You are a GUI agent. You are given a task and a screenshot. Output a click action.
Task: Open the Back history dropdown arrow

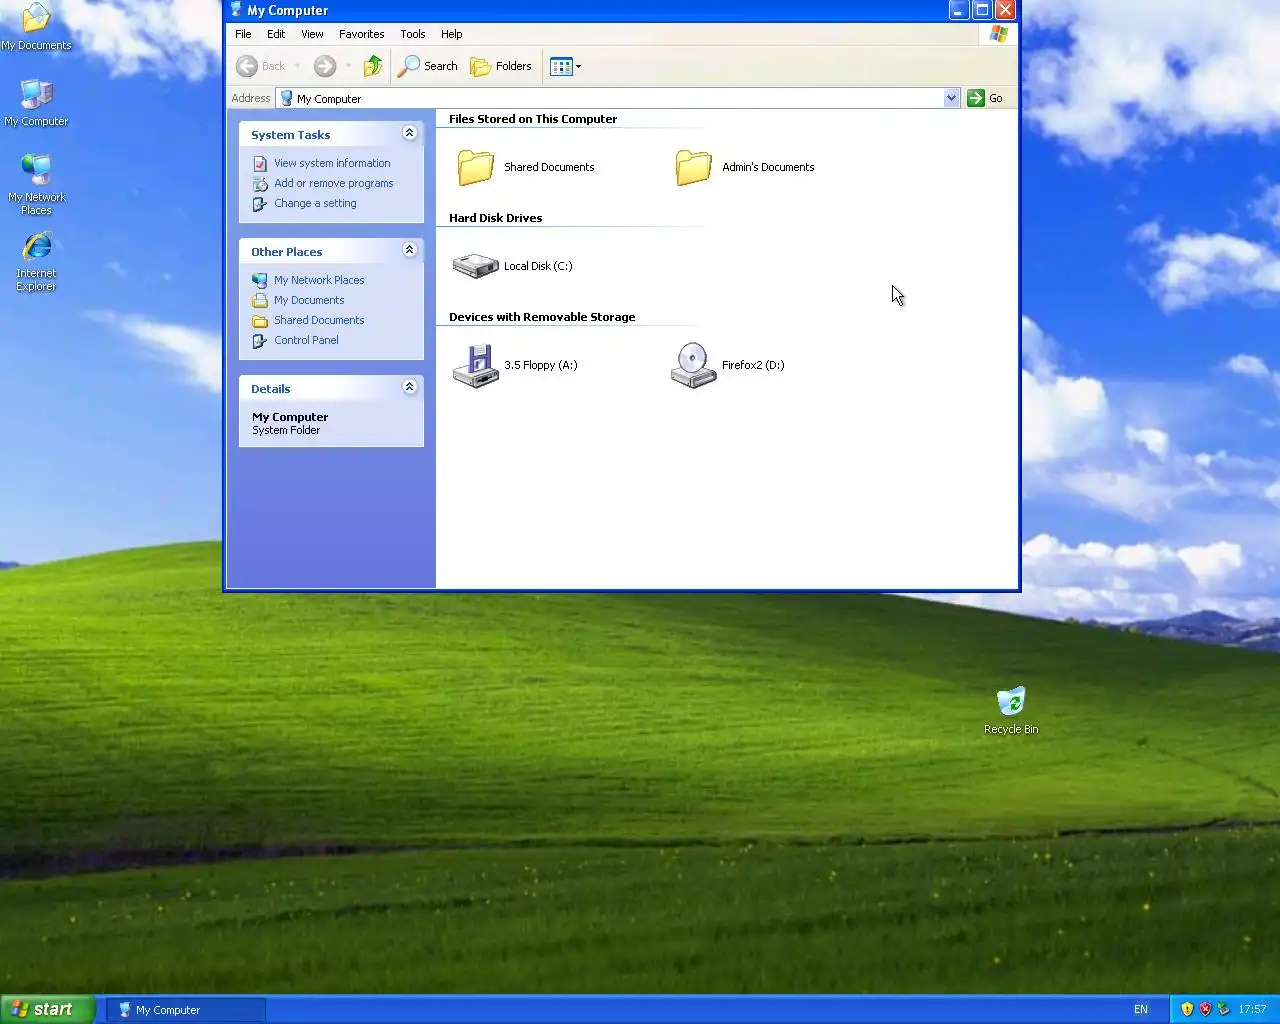coord(297,66)
